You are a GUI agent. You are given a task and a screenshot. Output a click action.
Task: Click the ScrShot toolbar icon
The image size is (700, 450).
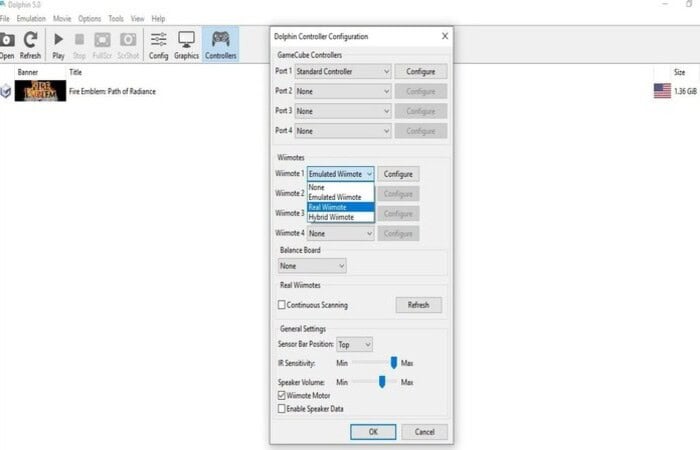128,45
